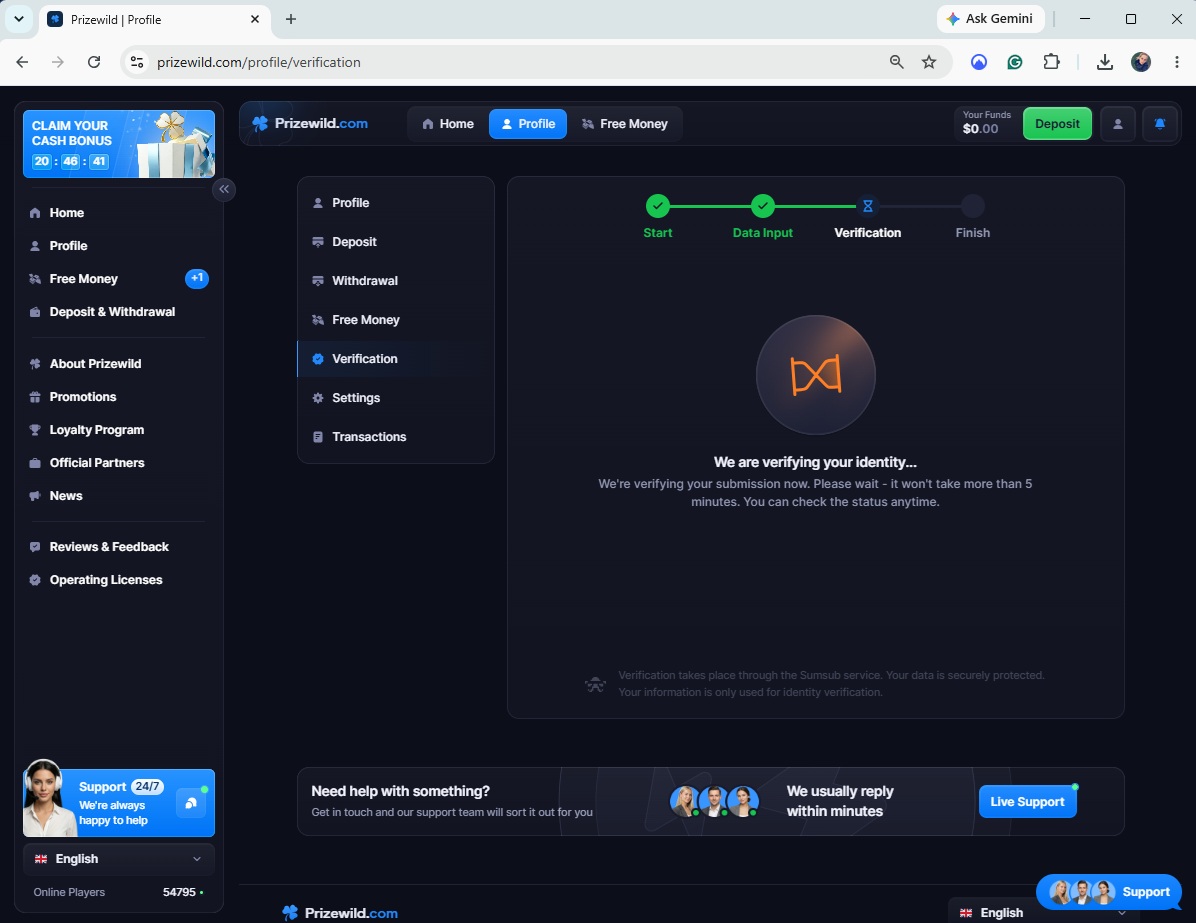Viewport: 1196px width, 923px height.
Task: Reload the page
Action: pyautogui.click(x=94, y=62)
